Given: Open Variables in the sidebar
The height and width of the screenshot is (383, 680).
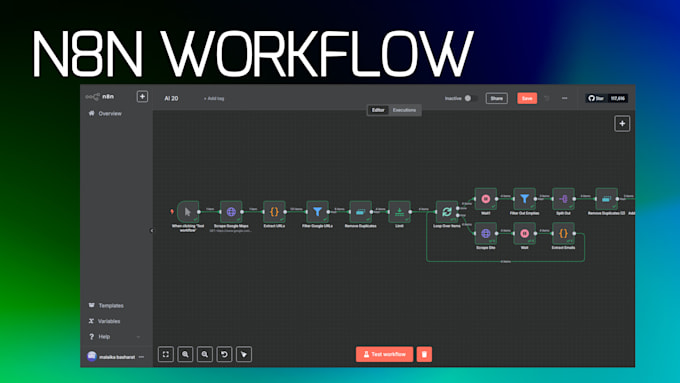Looking at the screenshot, I should click(x=105, y=321).
